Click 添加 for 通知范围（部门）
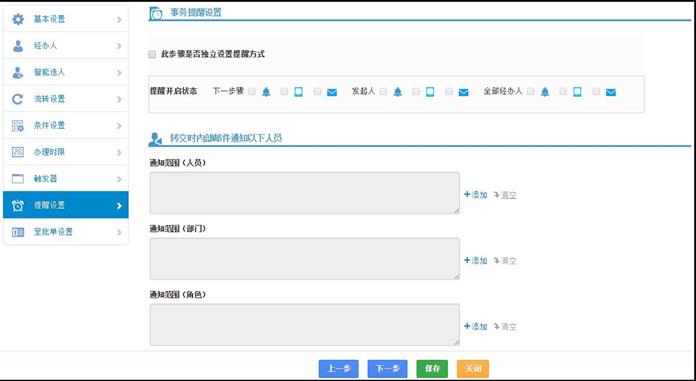 pos(476,261)
